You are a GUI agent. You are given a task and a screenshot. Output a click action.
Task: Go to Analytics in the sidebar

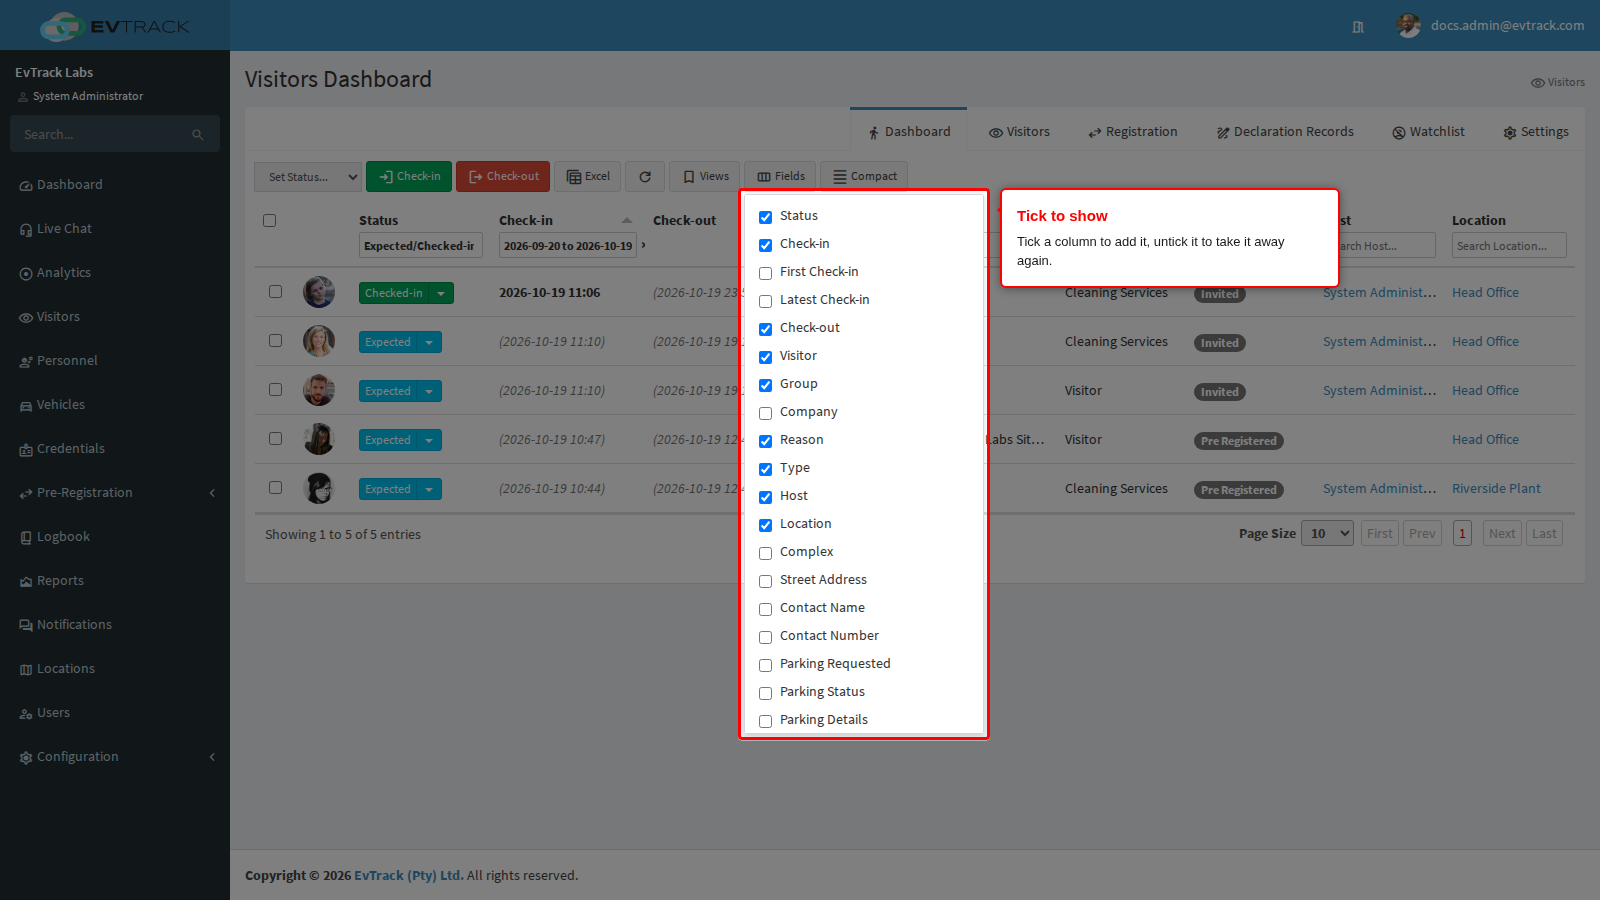(x=64, y=273)
